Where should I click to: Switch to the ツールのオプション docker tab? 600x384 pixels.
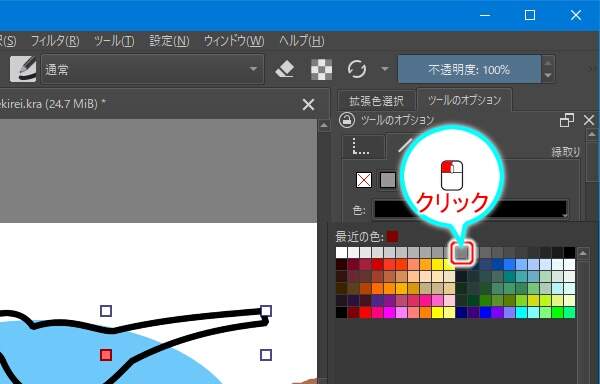464,100
